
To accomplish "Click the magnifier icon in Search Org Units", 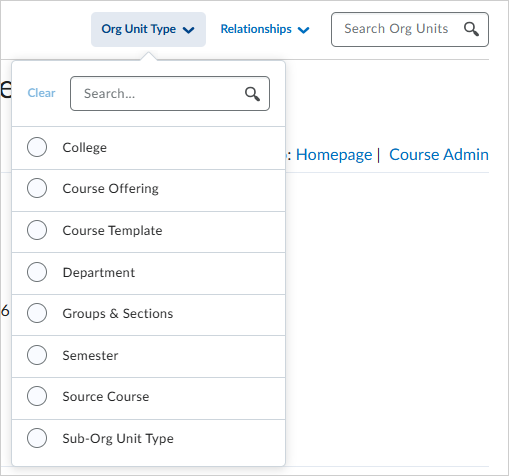I will coord(471,29).
